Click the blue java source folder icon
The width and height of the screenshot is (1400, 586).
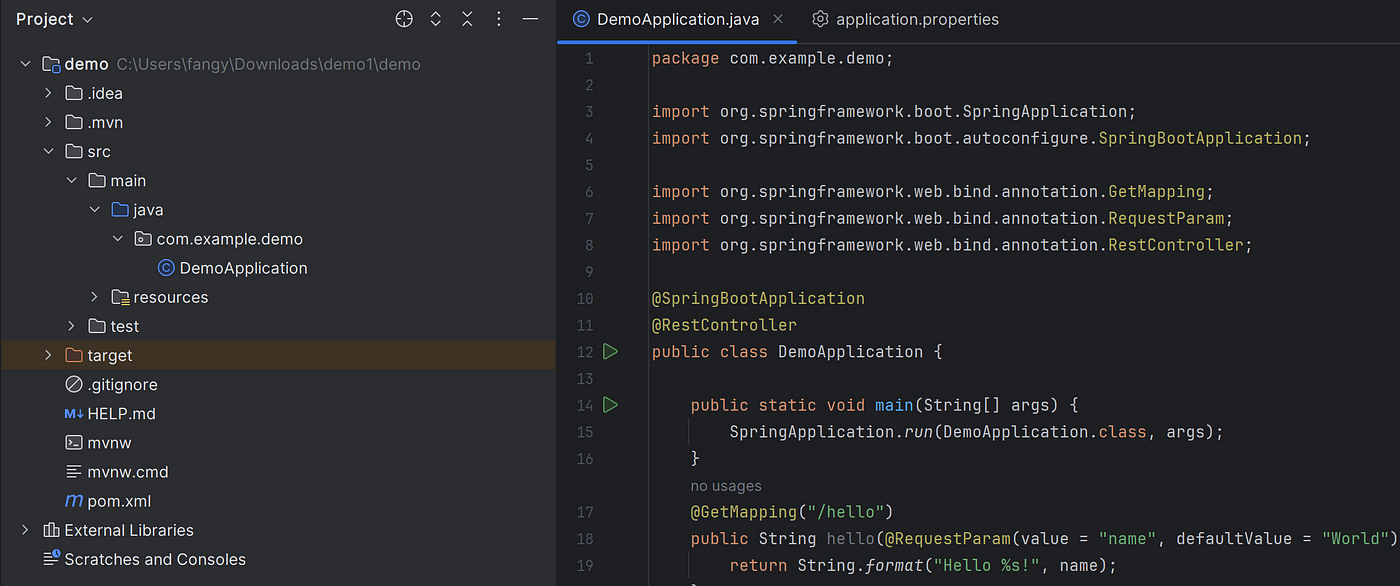pos(120,209)
